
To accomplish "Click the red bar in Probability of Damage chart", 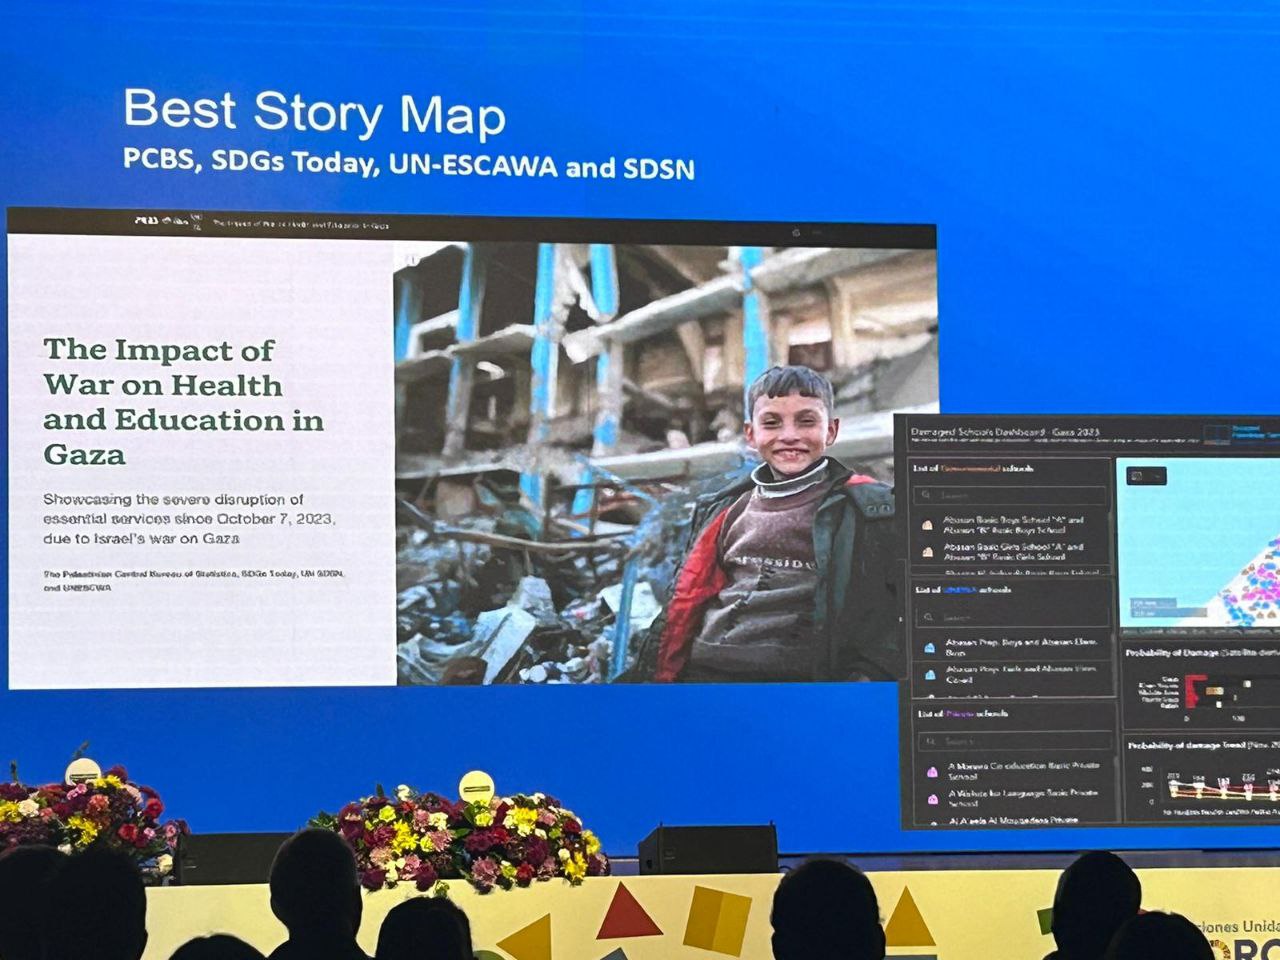I will 1194,689.
